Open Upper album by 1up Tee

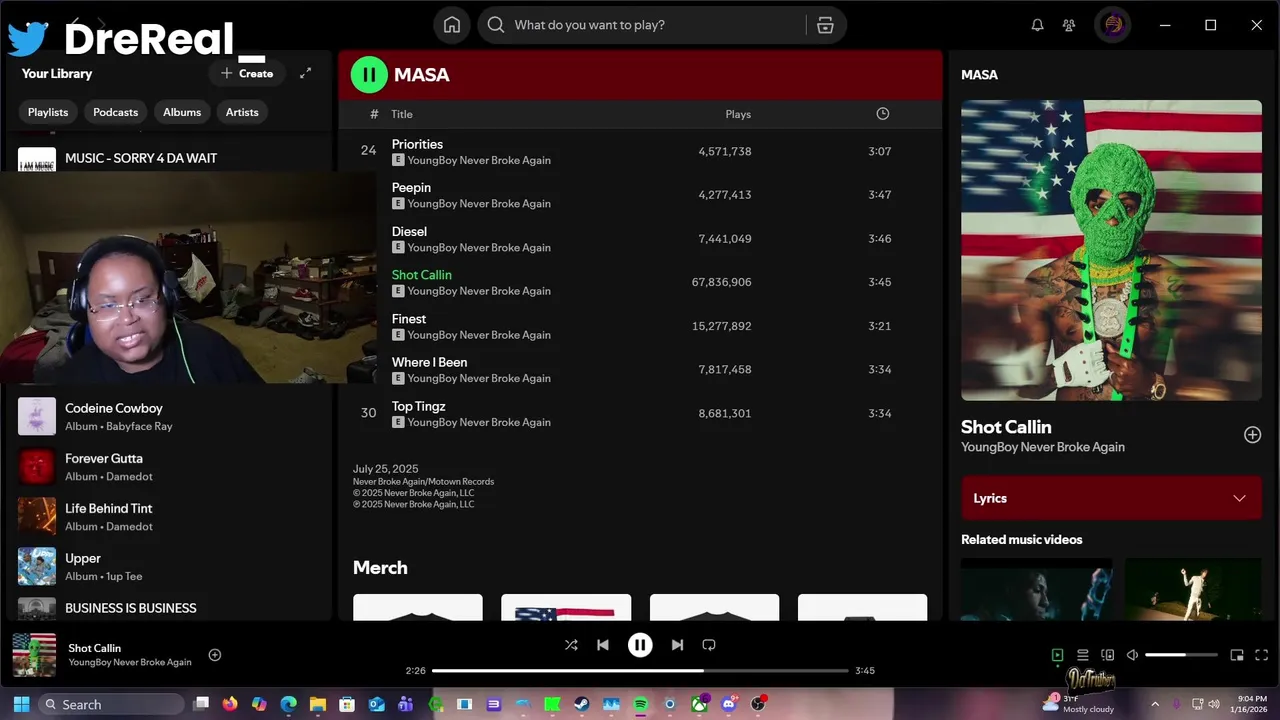(x=168, y=566)
